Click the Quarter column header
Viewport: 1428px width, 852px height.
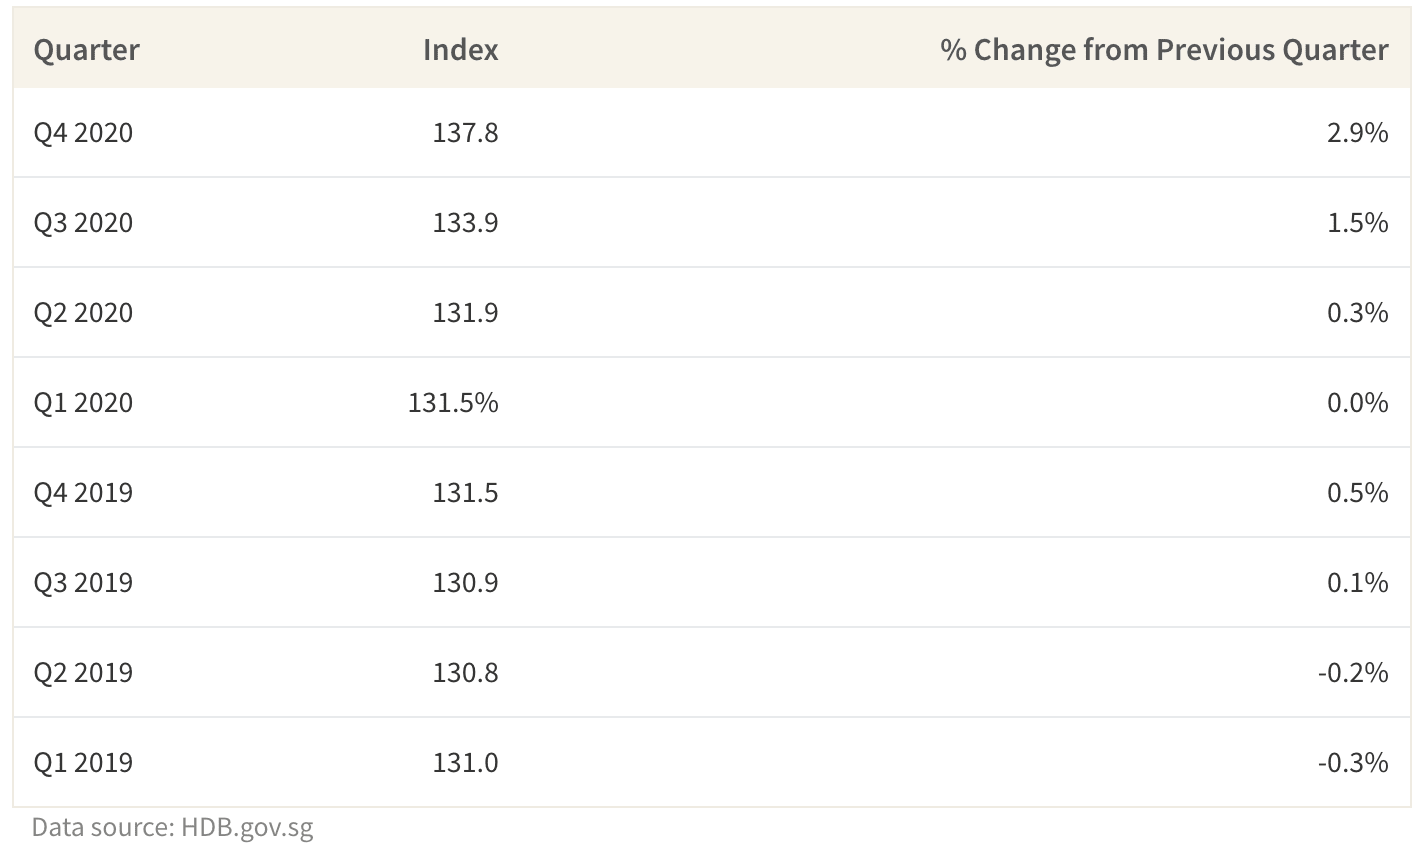click(x=86, y=50)
